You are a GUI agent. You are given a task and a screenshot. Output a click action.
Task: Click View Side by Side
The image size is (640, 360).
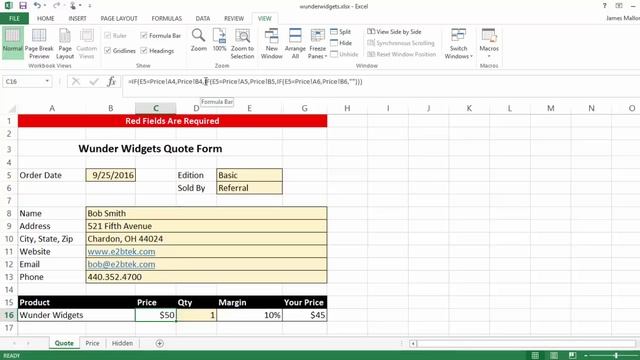click(x=394, y=31)
